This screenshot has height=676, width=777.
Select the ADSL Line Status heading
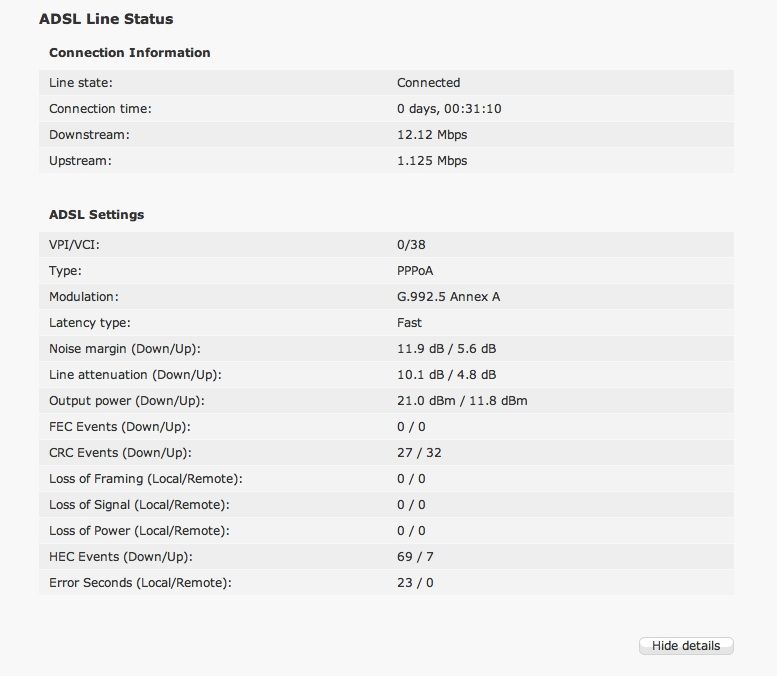pyautogui.click(x=106, y=19)
